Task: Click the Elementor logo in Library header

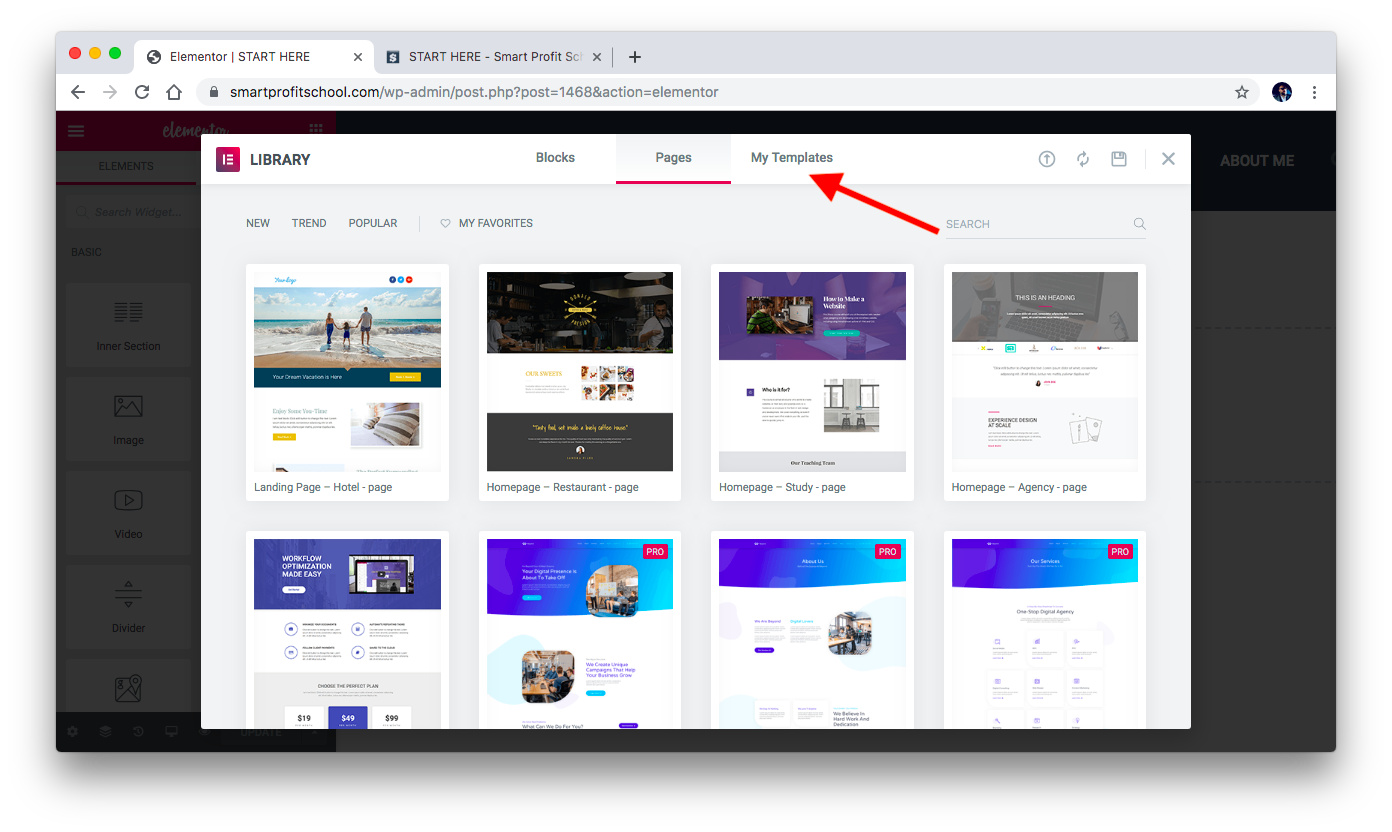Action: 228,159
